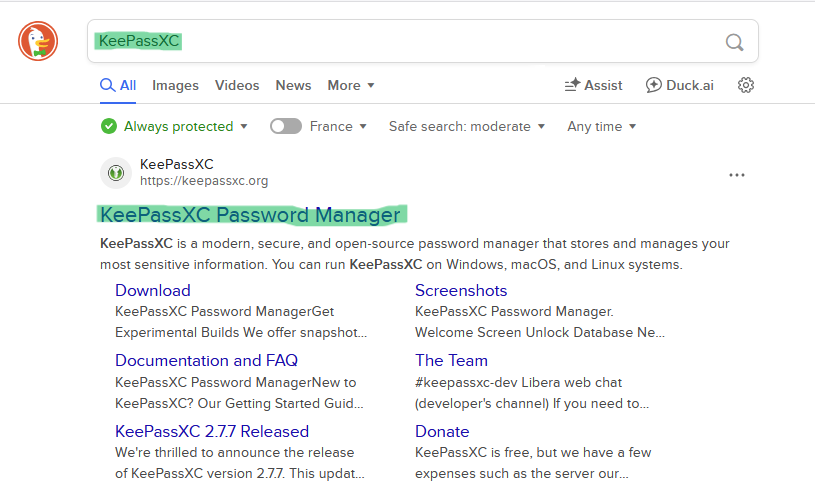This screenshot has width=815, height=501.
Task: Open the Download sitelink
Action: coord(153,290)
